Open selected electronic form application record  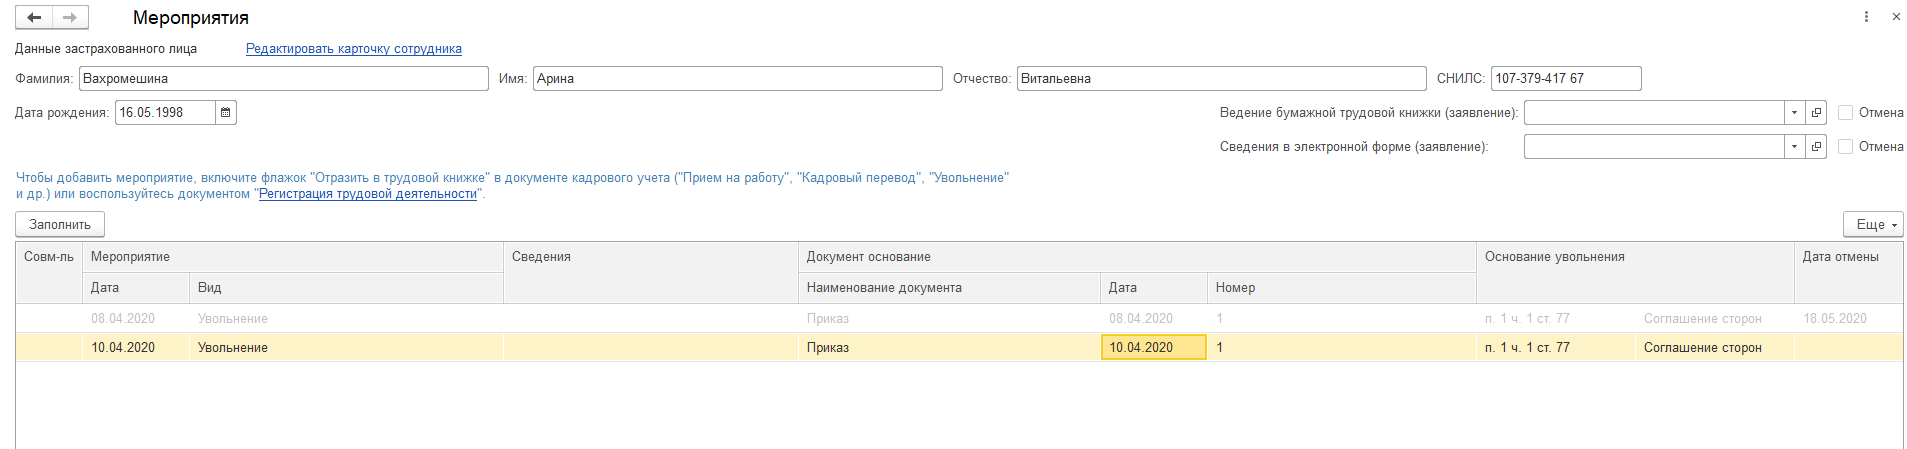point(1817,147)
